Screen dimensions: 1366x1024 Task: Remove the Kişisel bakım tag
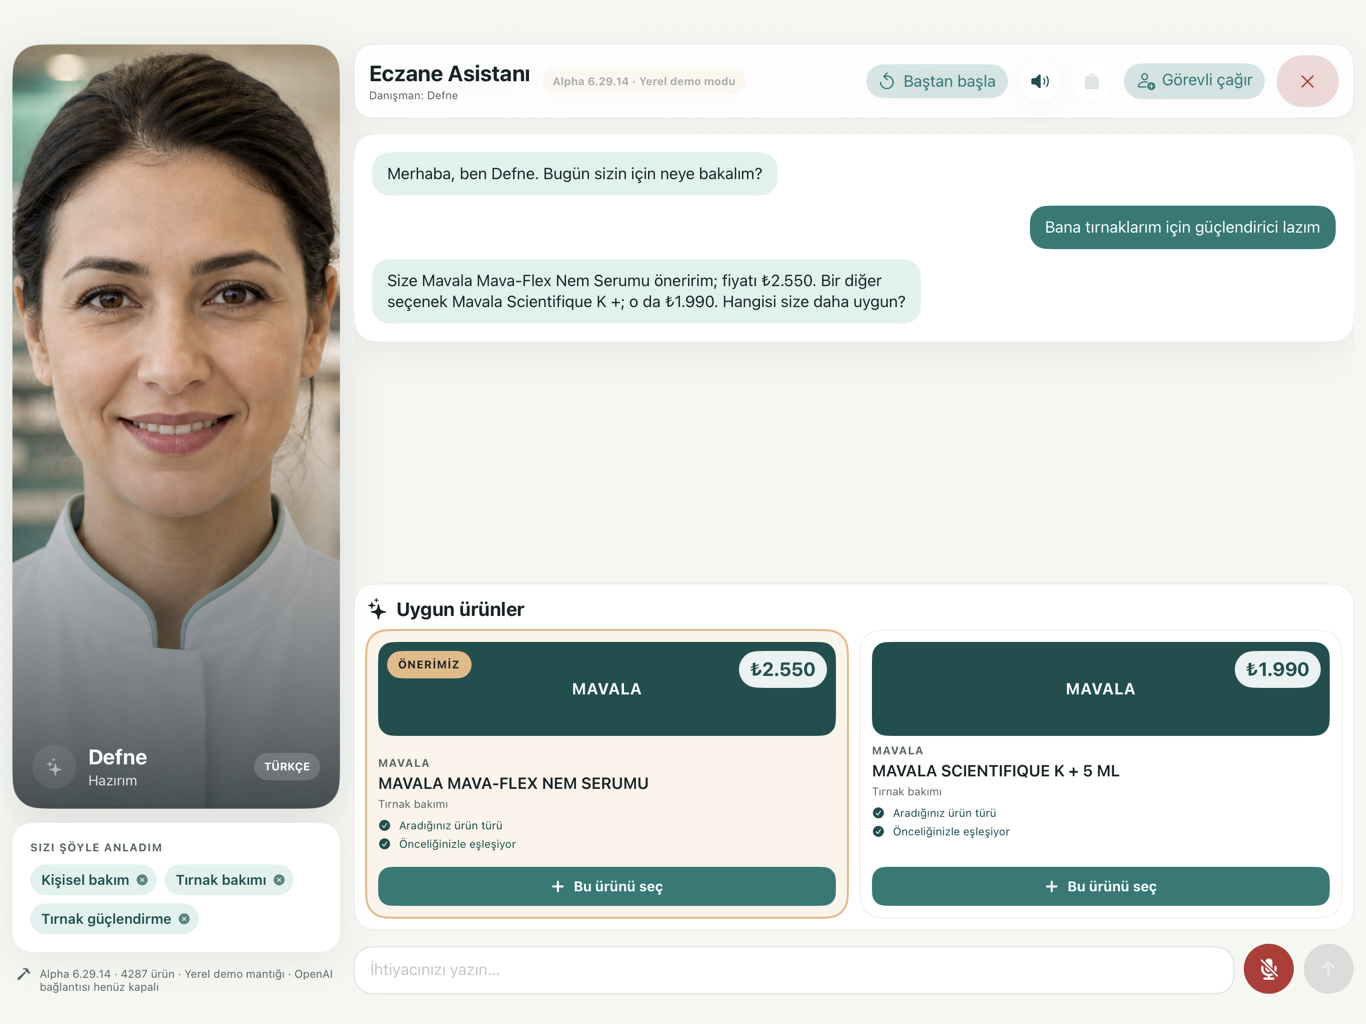[x=142, y=880]
